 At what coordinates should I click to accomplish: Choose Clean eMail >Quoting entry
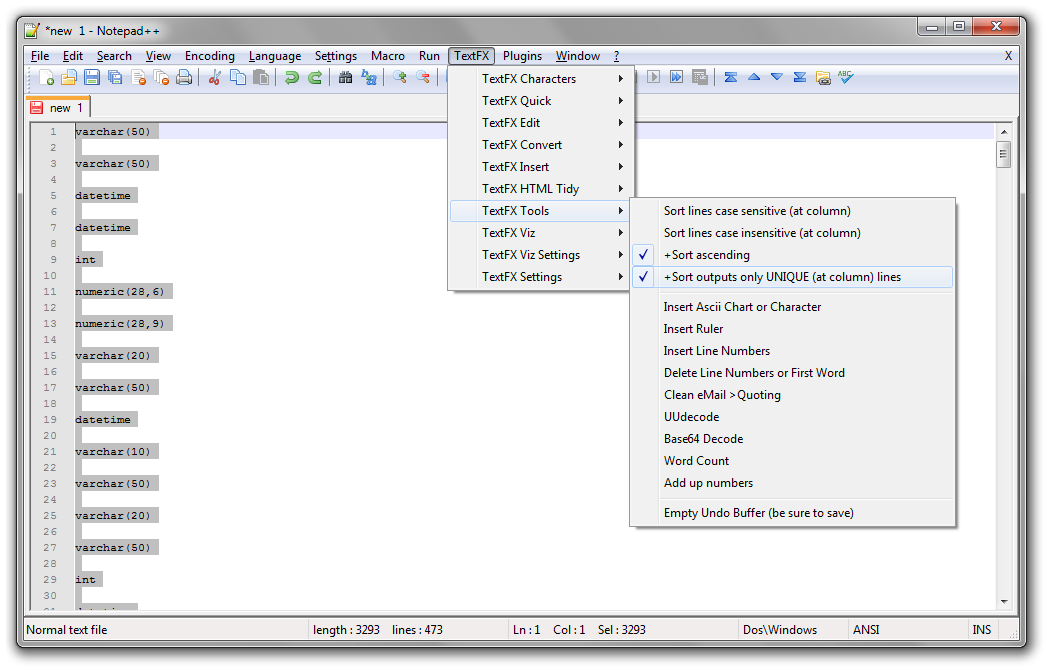click(792, 395)
